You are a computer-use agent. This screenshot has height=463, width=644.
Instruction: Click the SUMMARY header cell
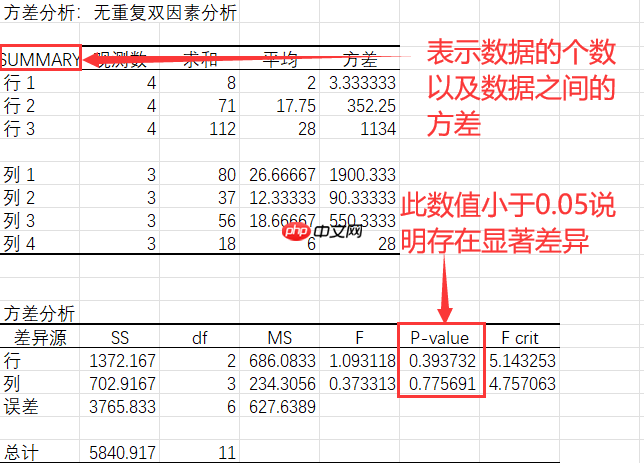pos(41,58)
